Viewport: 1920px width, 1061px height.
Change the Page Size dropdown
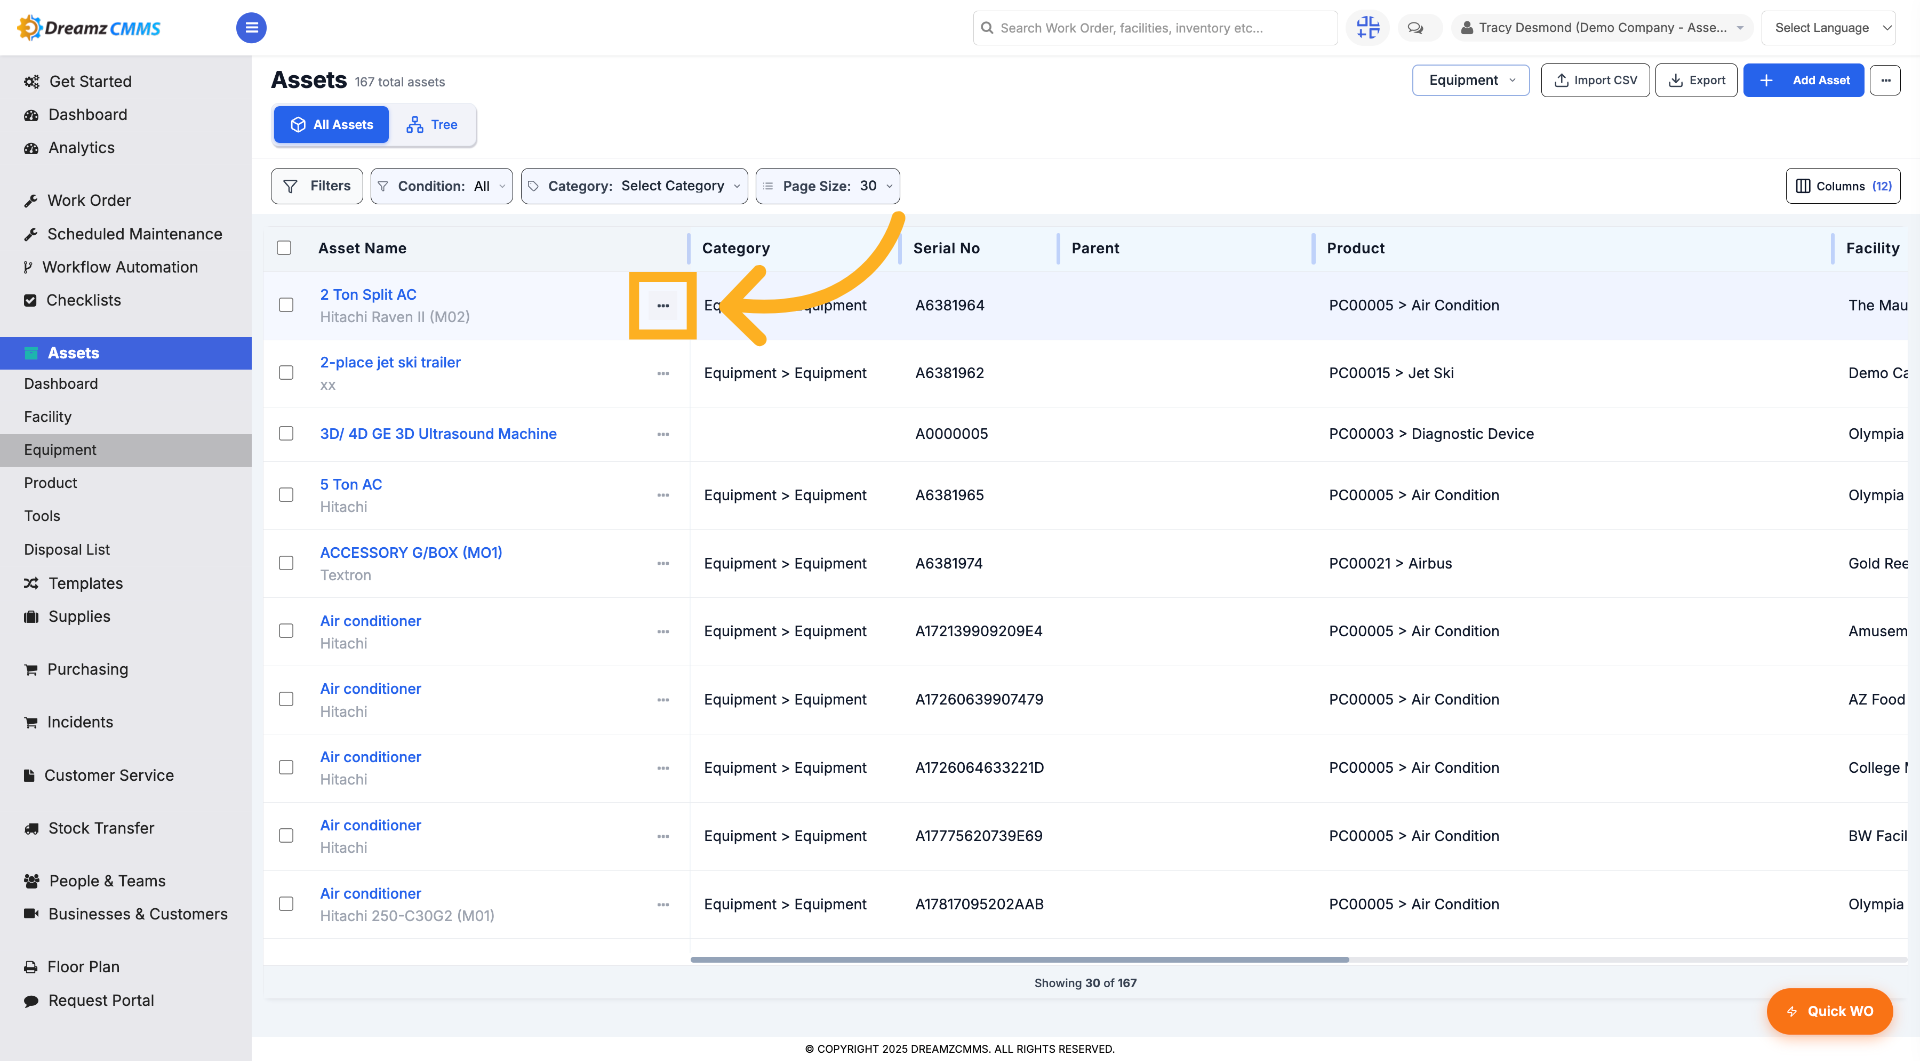point(827,186)
